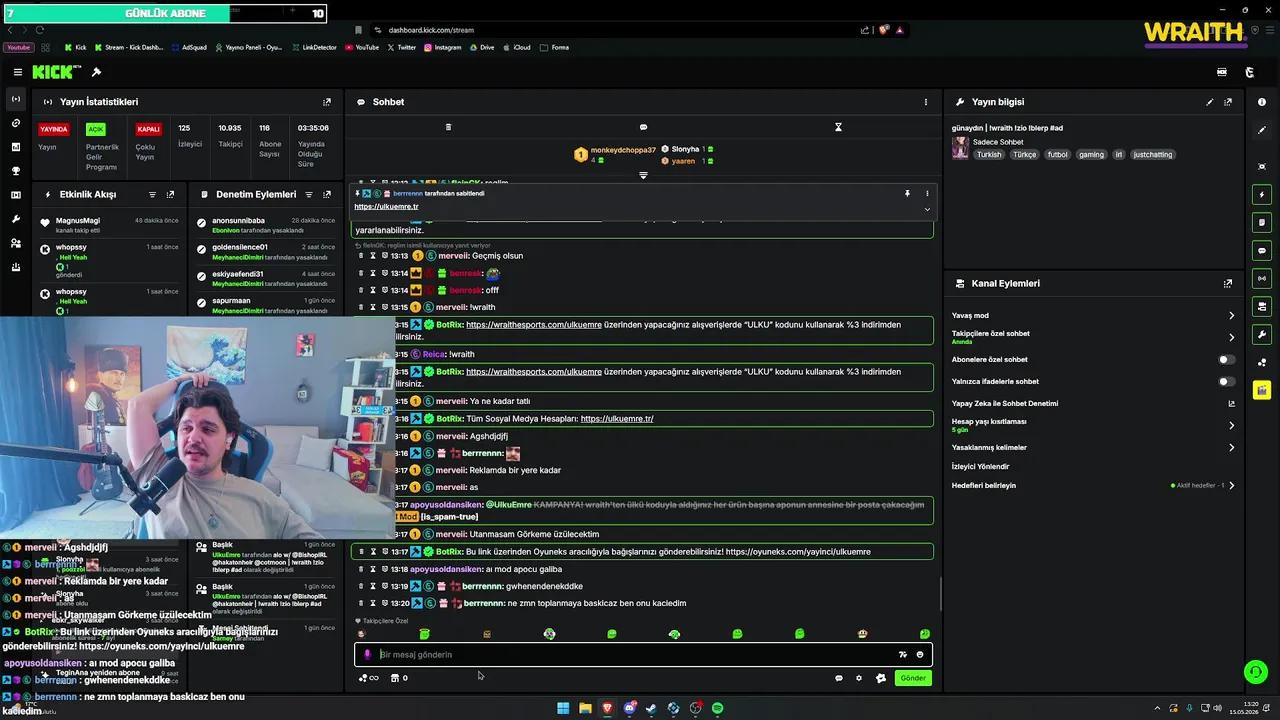Viewport: 1280px width, 720px height.
Task: Edit stream info with the Yayın bilgisi pencil
Action: pyautogui.click(x=1209, y=102)
